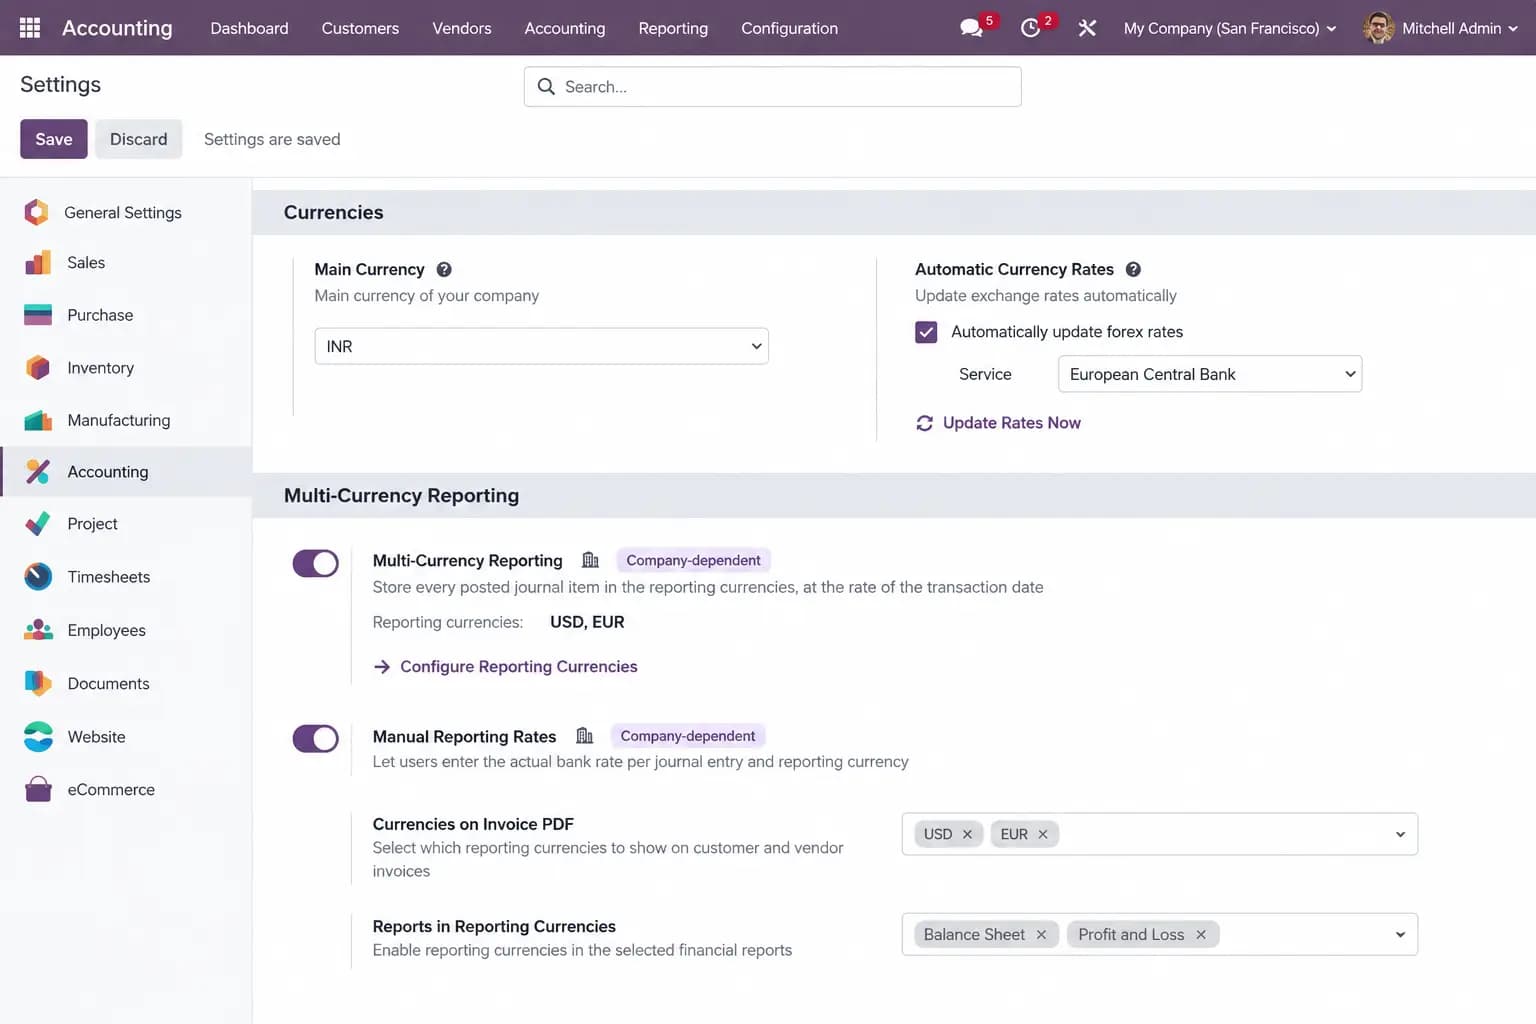Click the Sales bar chart icon
This screenshot has width=1536, height=1024.
[x=37, y=263]
